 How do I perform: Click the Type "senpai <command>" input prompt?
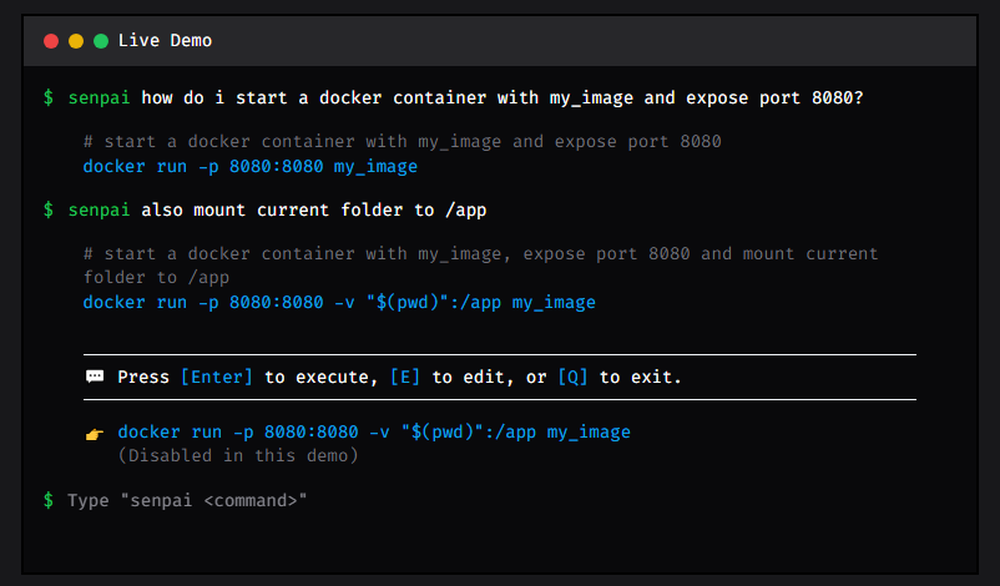click(187, 501)
